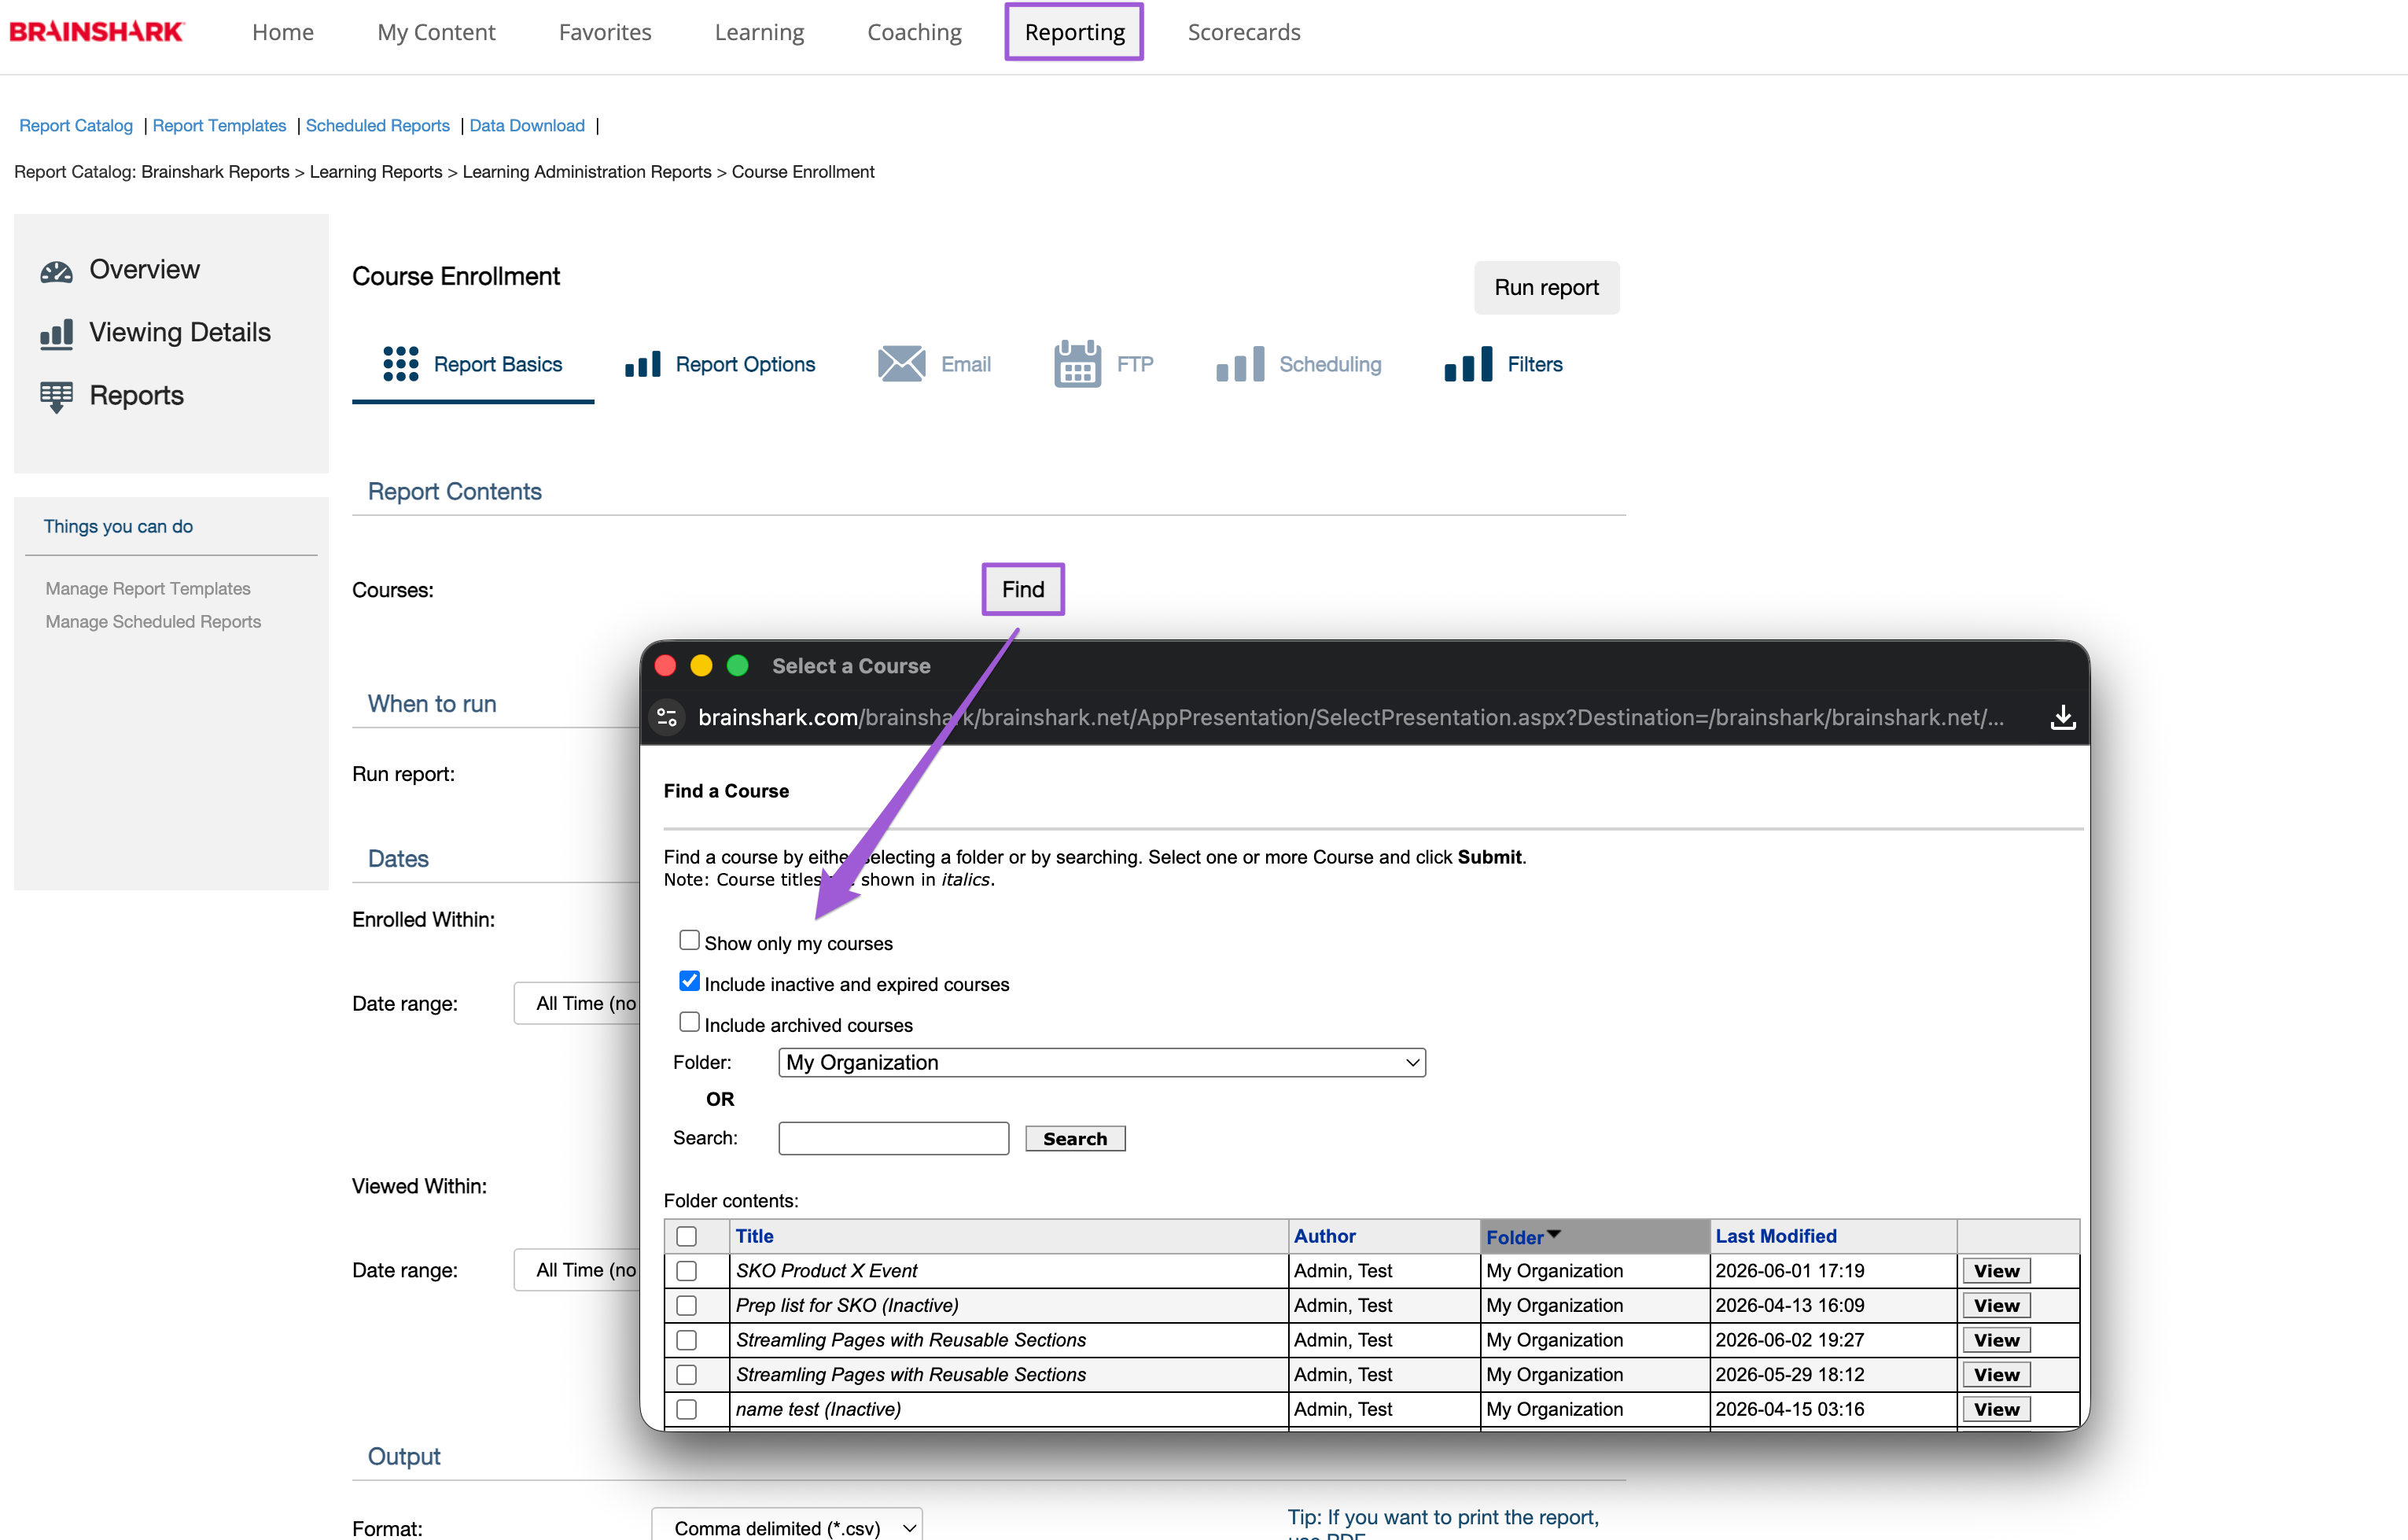The width and height of the screenshot is (2408, 1540).
Task: Open My Content menu
Action: (436, 32)
